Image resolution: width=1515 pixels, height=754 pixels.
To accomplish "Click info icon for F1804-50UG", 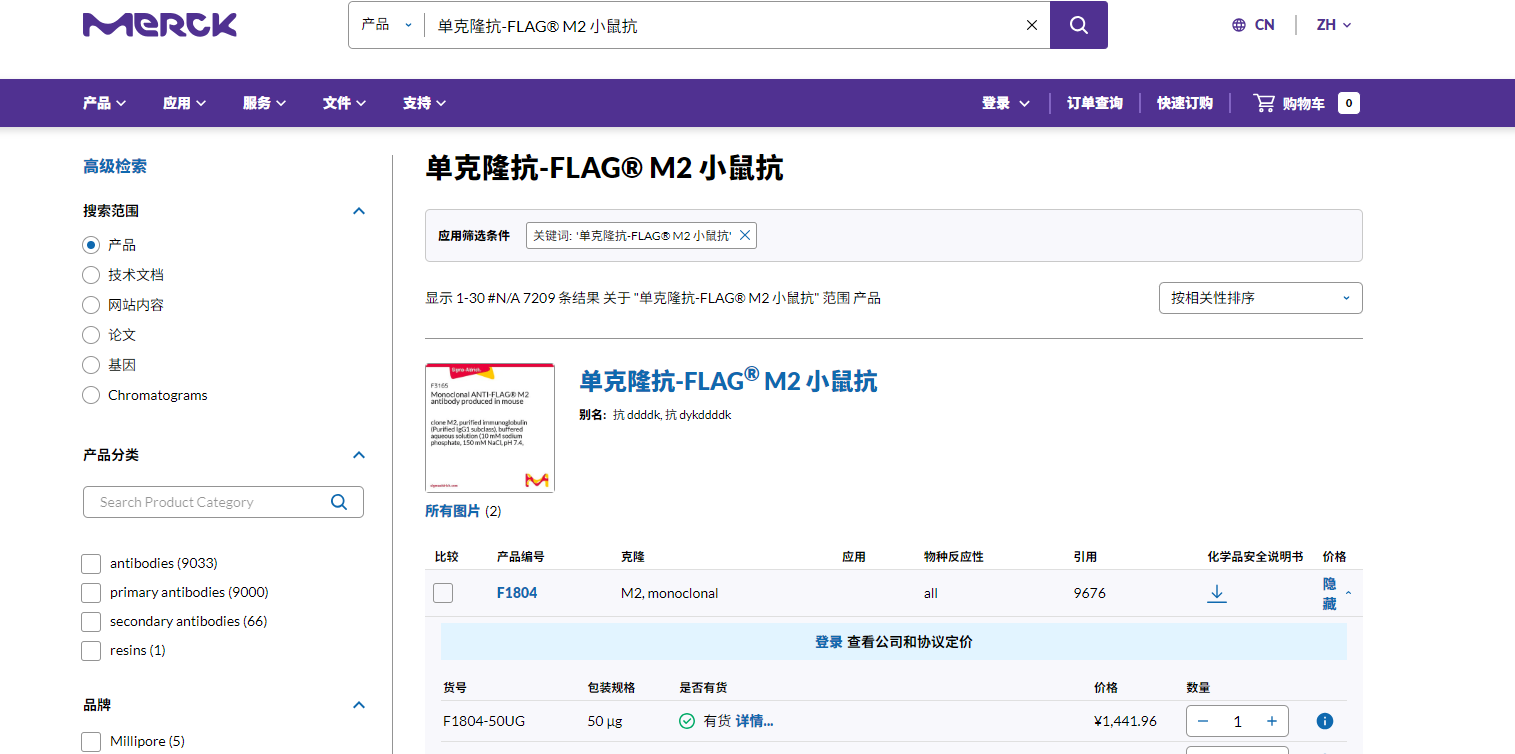I will click(1325, 721).
